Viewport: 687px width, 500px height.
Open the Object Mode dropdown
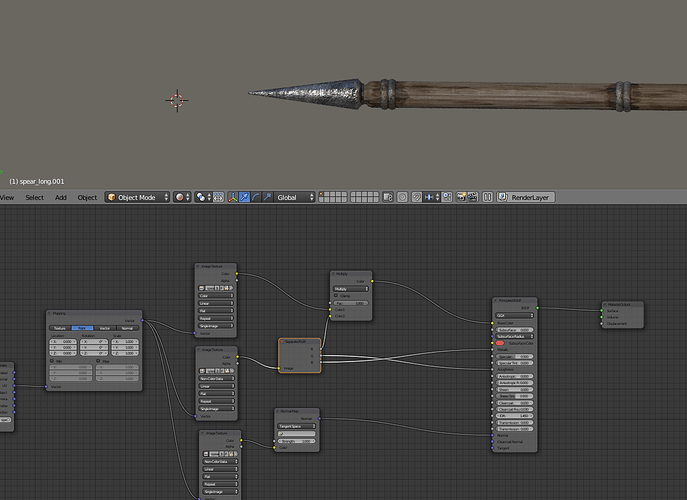(137, 197)
